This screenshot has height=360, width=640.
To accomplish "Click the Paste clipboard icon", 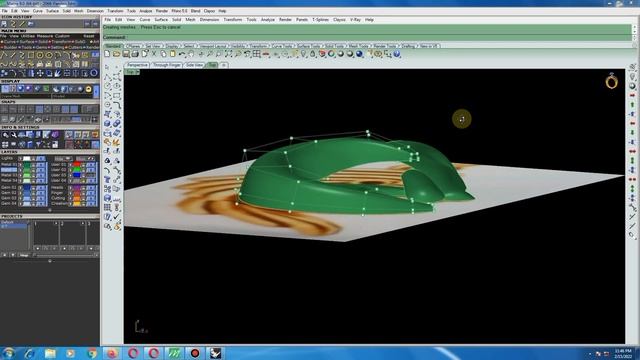I will pyautogui.click(x=173, y=54).
